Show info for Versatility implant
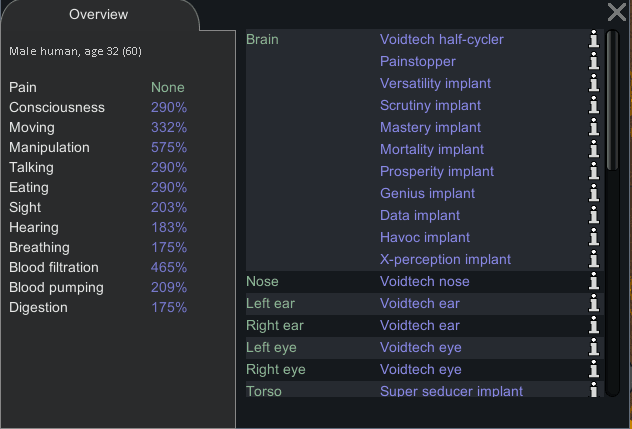Viewport: 632px width, 429px height. point(594,84)
